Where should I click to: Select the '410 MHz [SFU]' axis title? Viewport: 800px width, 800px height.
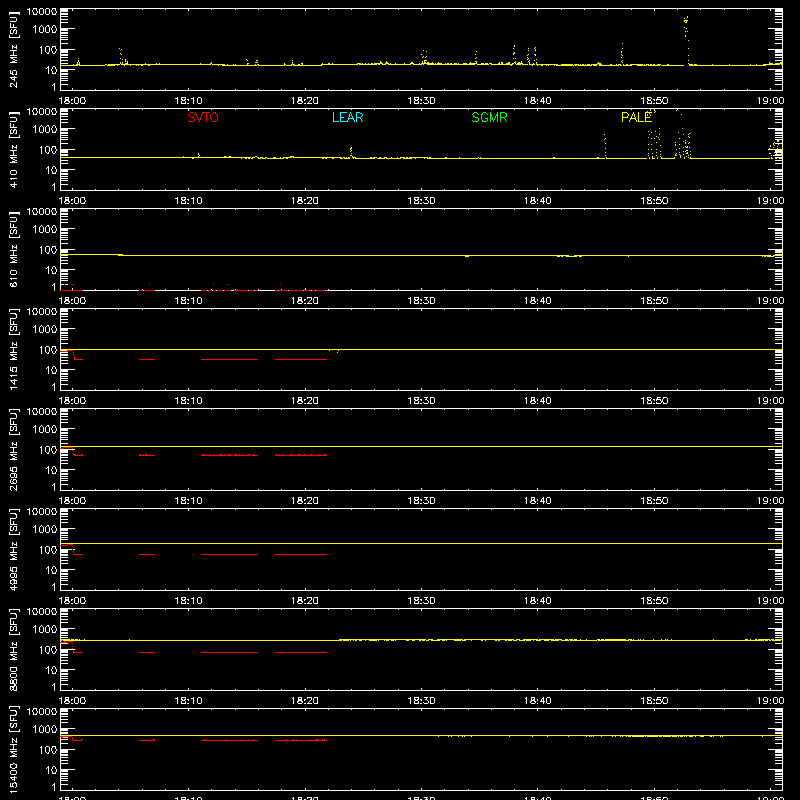[14, 150]
